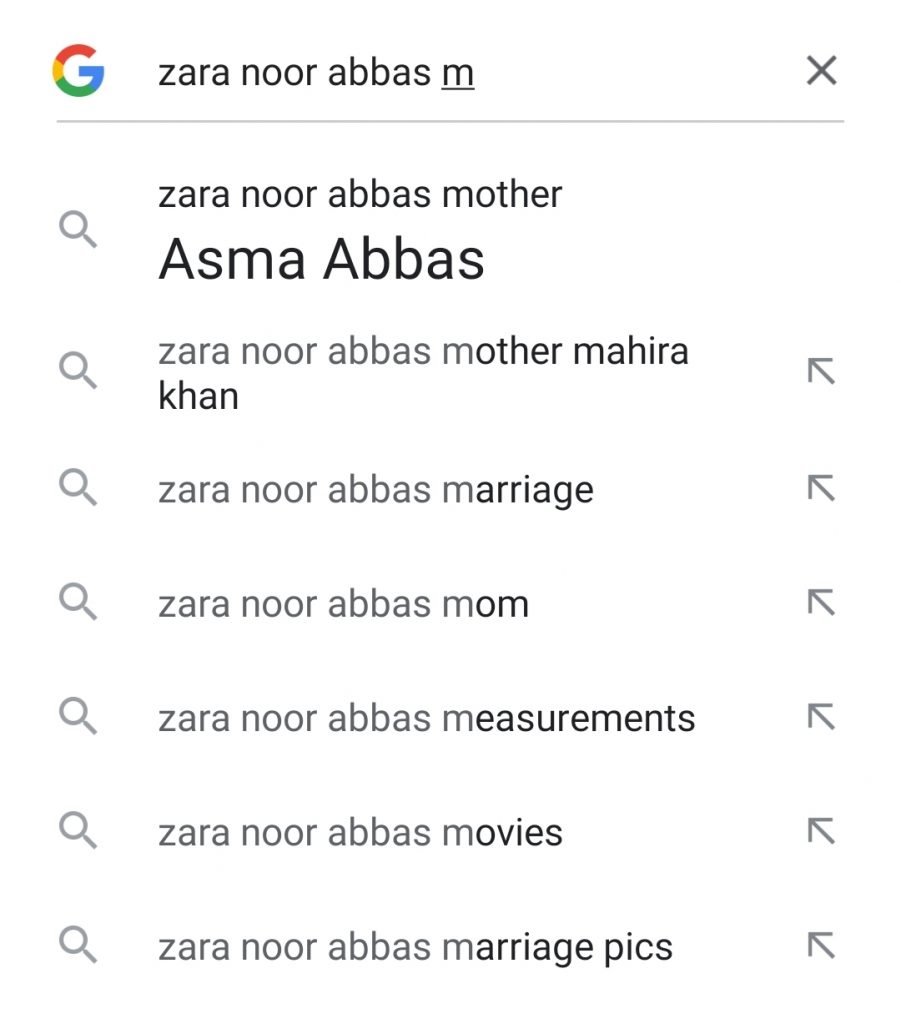Click magnifier icon beside 'zara noor abbas mother'

click(x=77, y=230)
